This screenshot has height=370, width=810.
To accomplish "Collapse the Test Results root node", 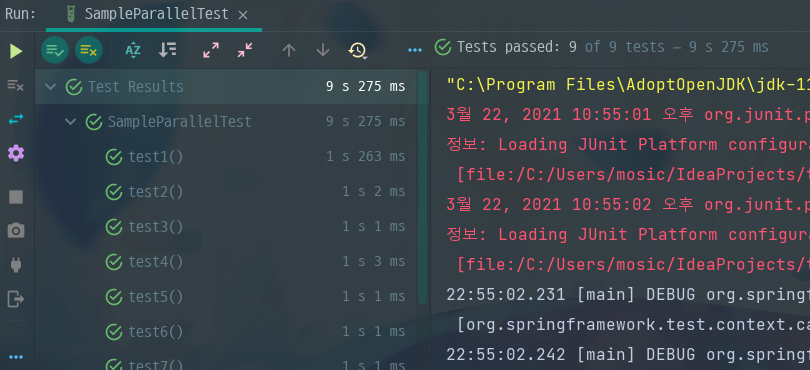I will point(50,86).
